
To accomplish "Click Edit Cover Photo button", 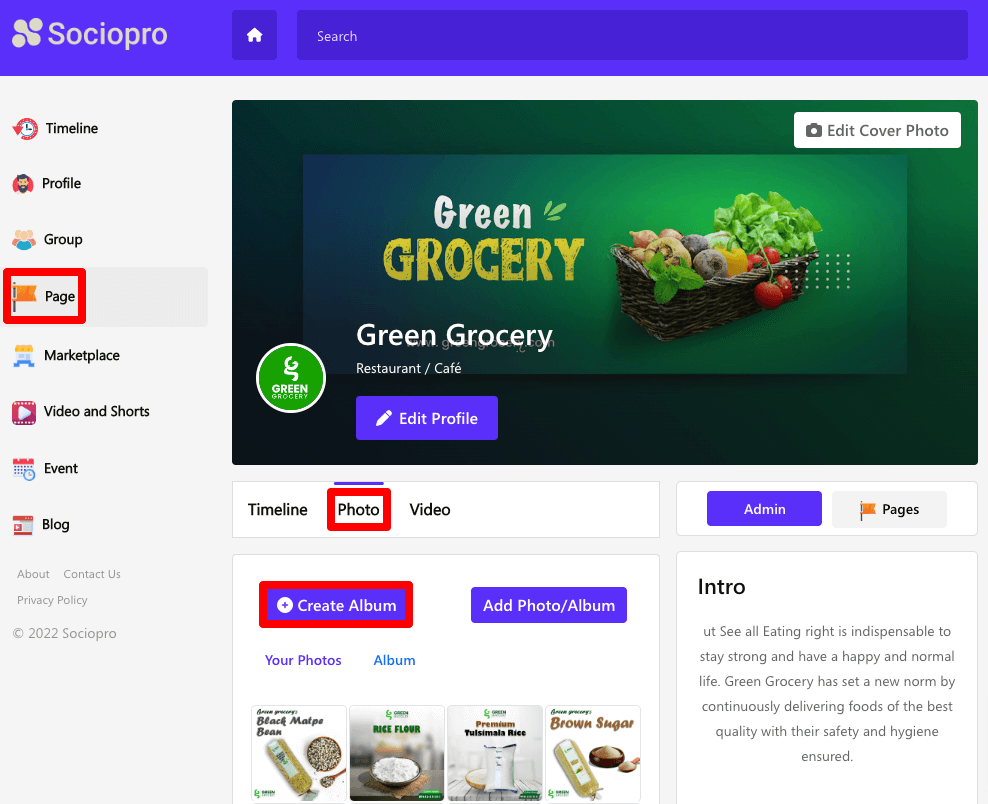I will (877, 130).
